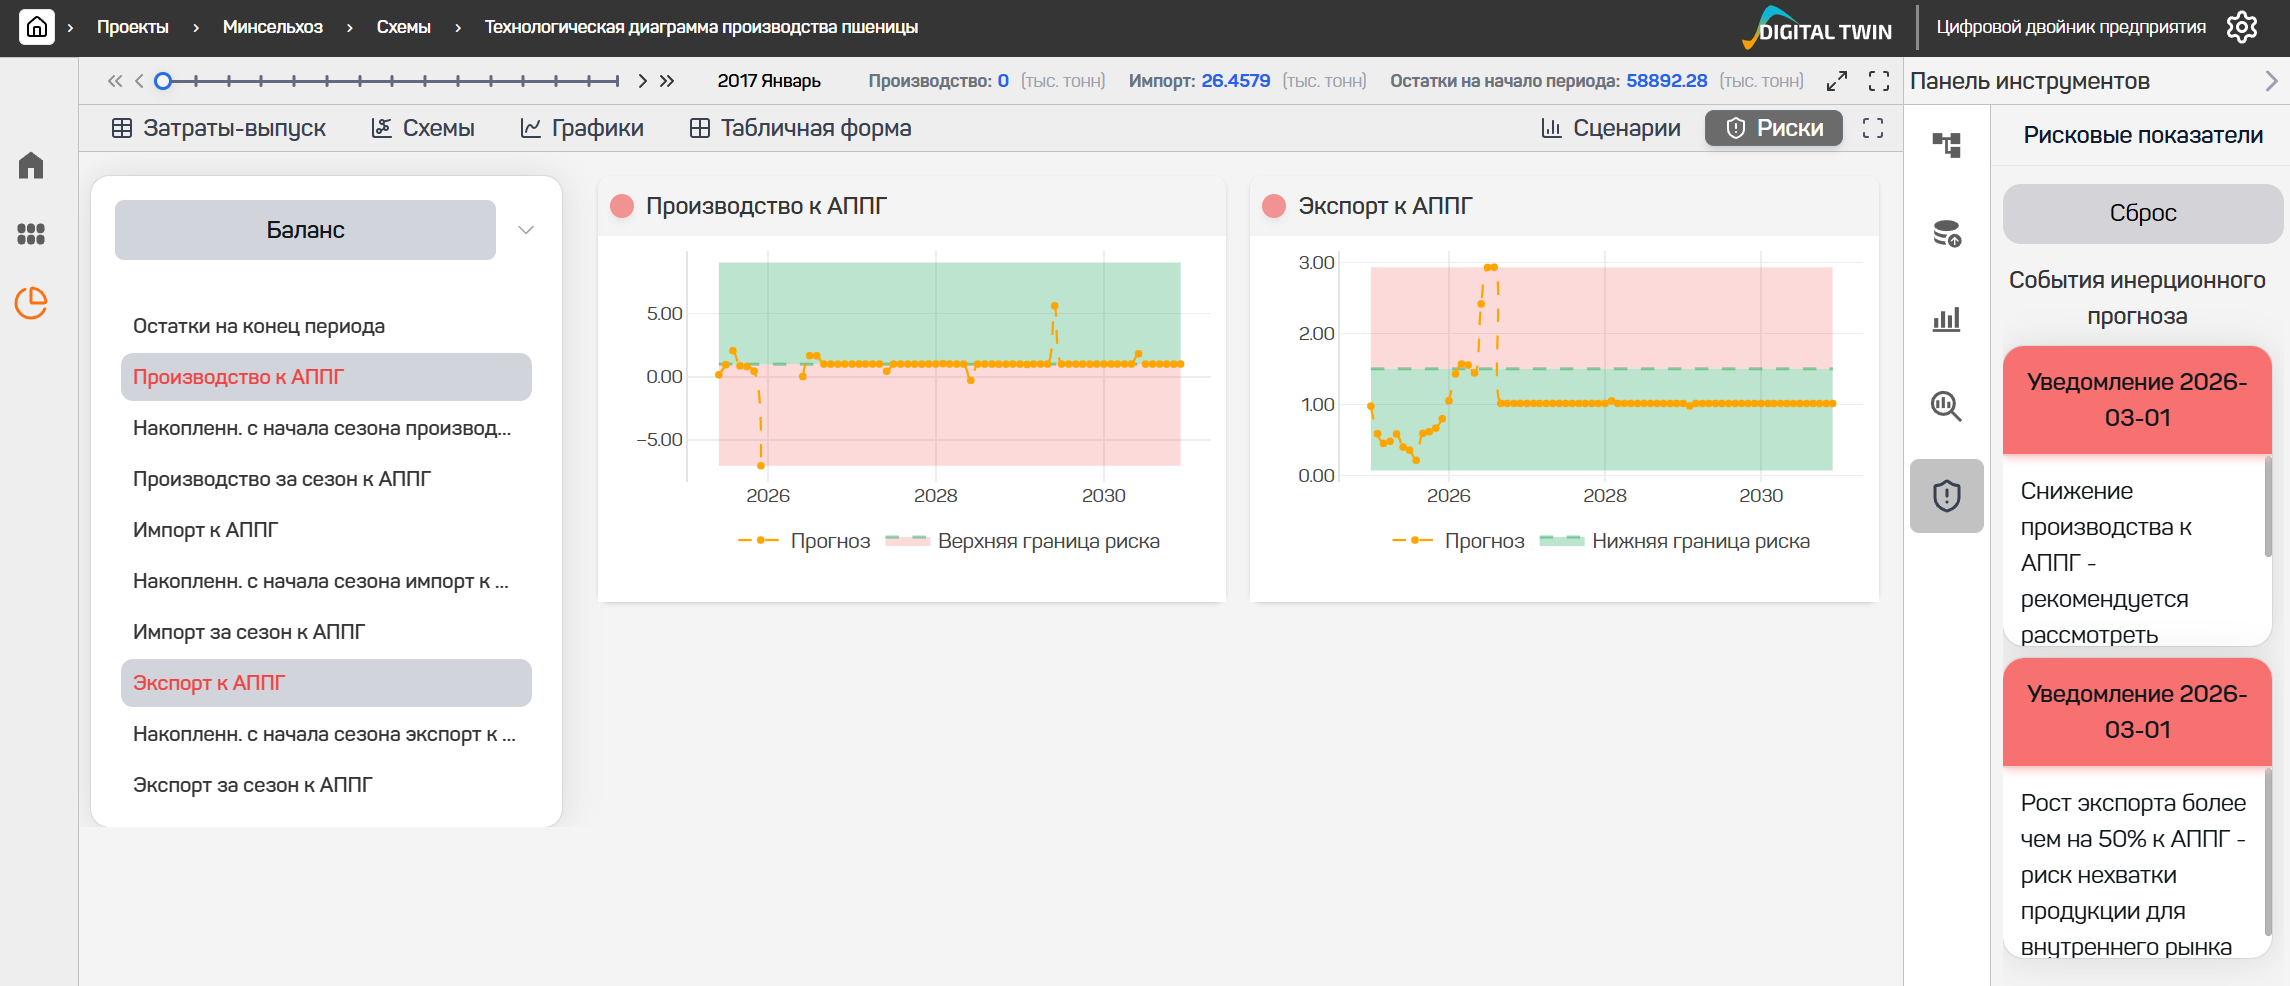The width and height of the screenshot is (2290, 986).
Task: Open the pie chart analytics sidebar icon
Action: 31,302
